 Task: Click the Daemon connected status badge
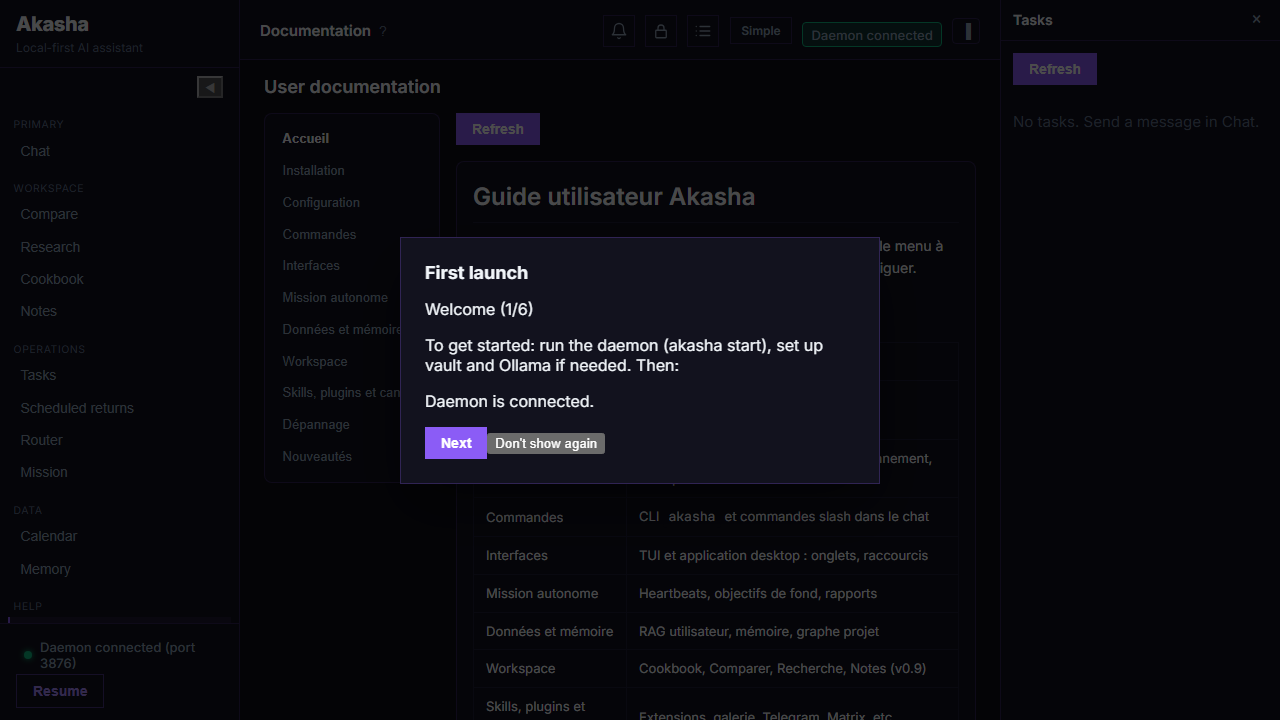(872, 35)
